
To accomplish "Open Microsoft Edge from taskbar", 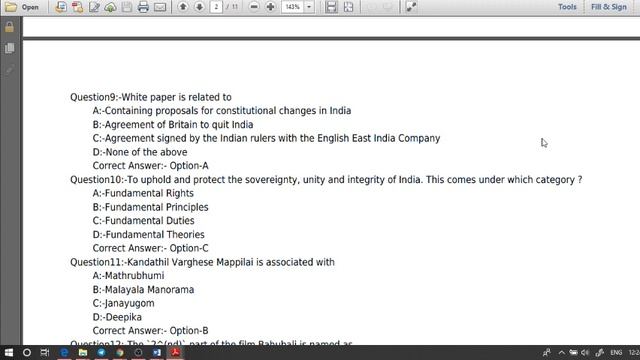I will (64, 352).
